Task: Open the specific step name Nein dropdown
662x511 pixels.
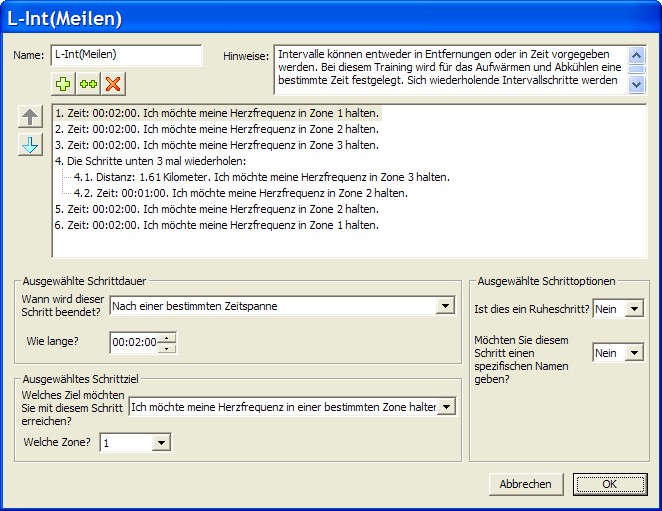Action: pos(634,353)
